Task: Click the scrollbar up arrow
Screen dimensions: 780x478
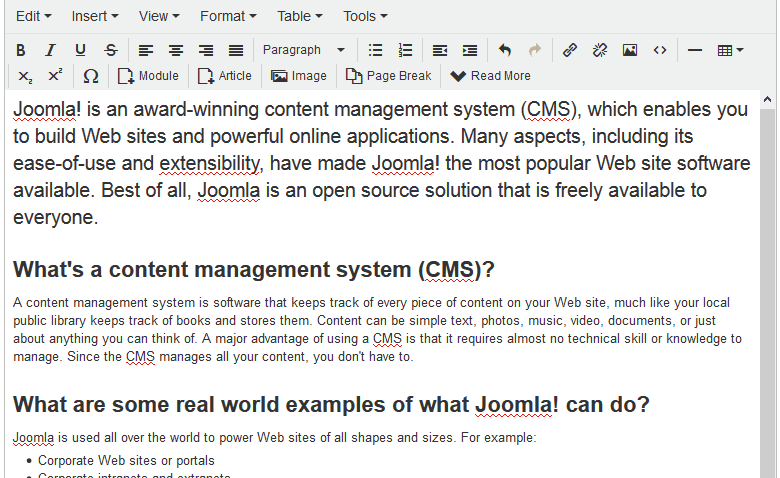Action: 767,99
